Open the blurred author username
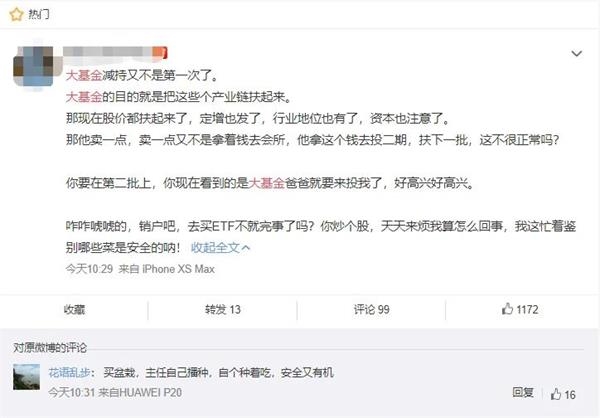The height and width of the screenshot is (418, 600). [x=115, y=52]
